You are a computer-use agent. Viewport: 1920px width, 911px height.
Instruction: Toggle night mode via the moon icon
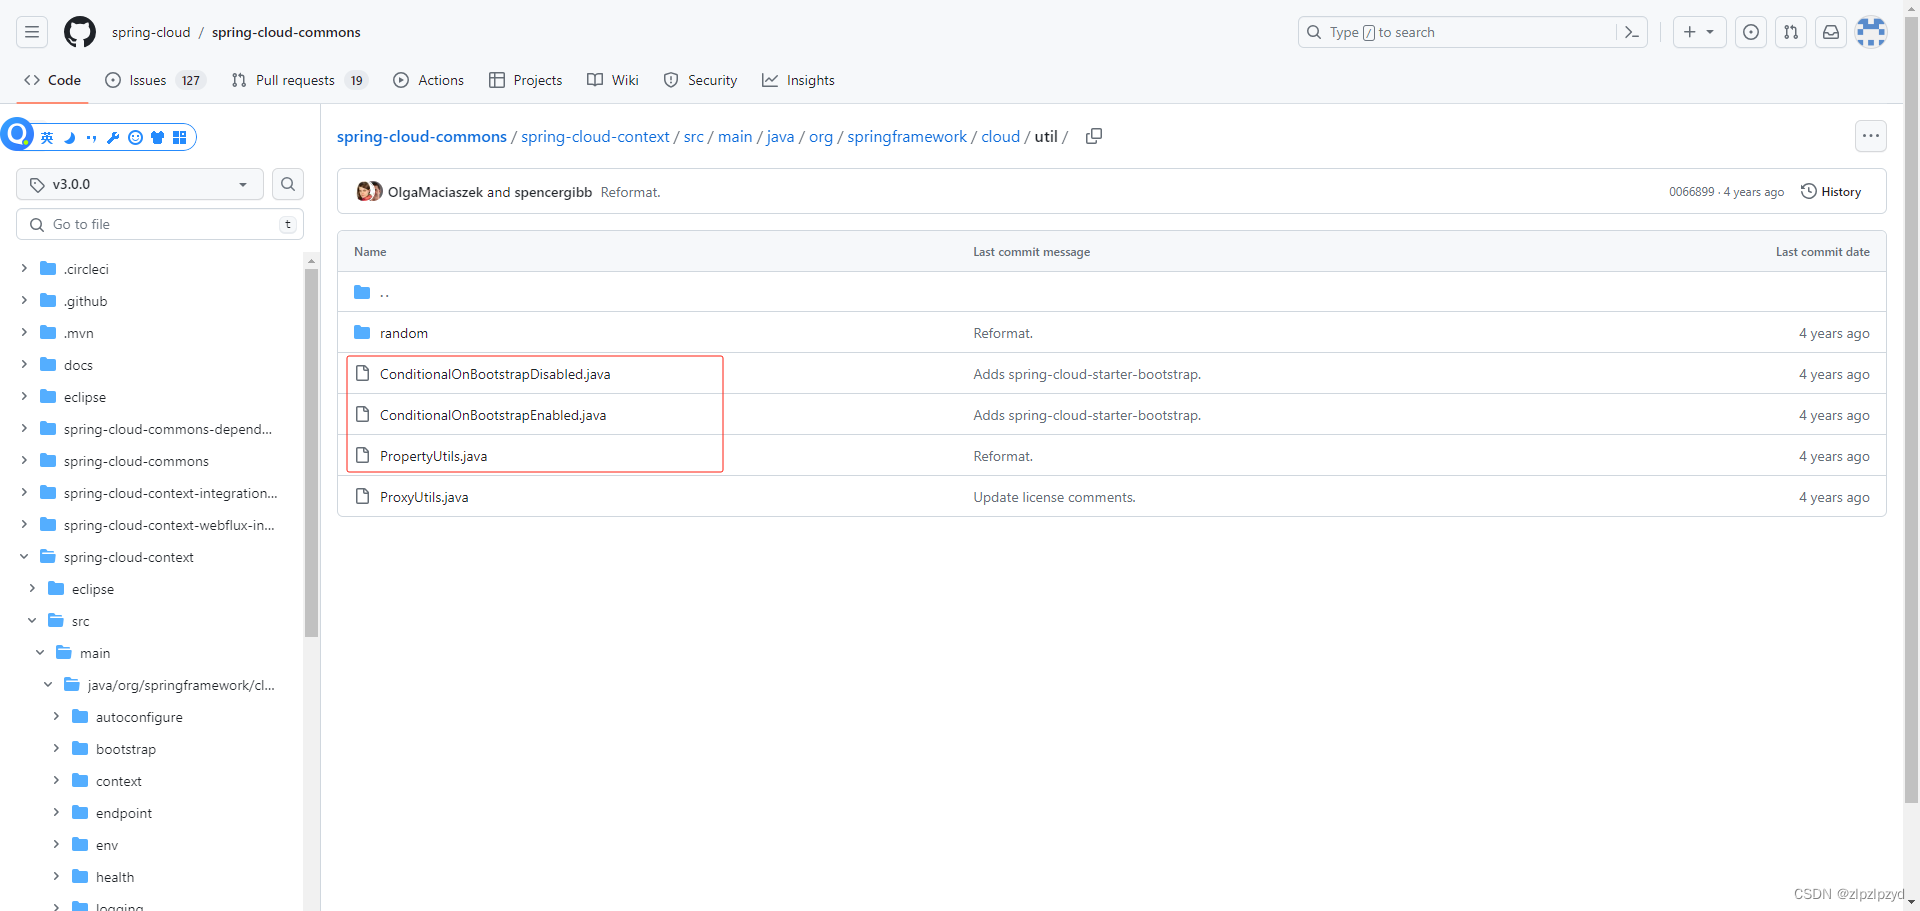[69, 137]
